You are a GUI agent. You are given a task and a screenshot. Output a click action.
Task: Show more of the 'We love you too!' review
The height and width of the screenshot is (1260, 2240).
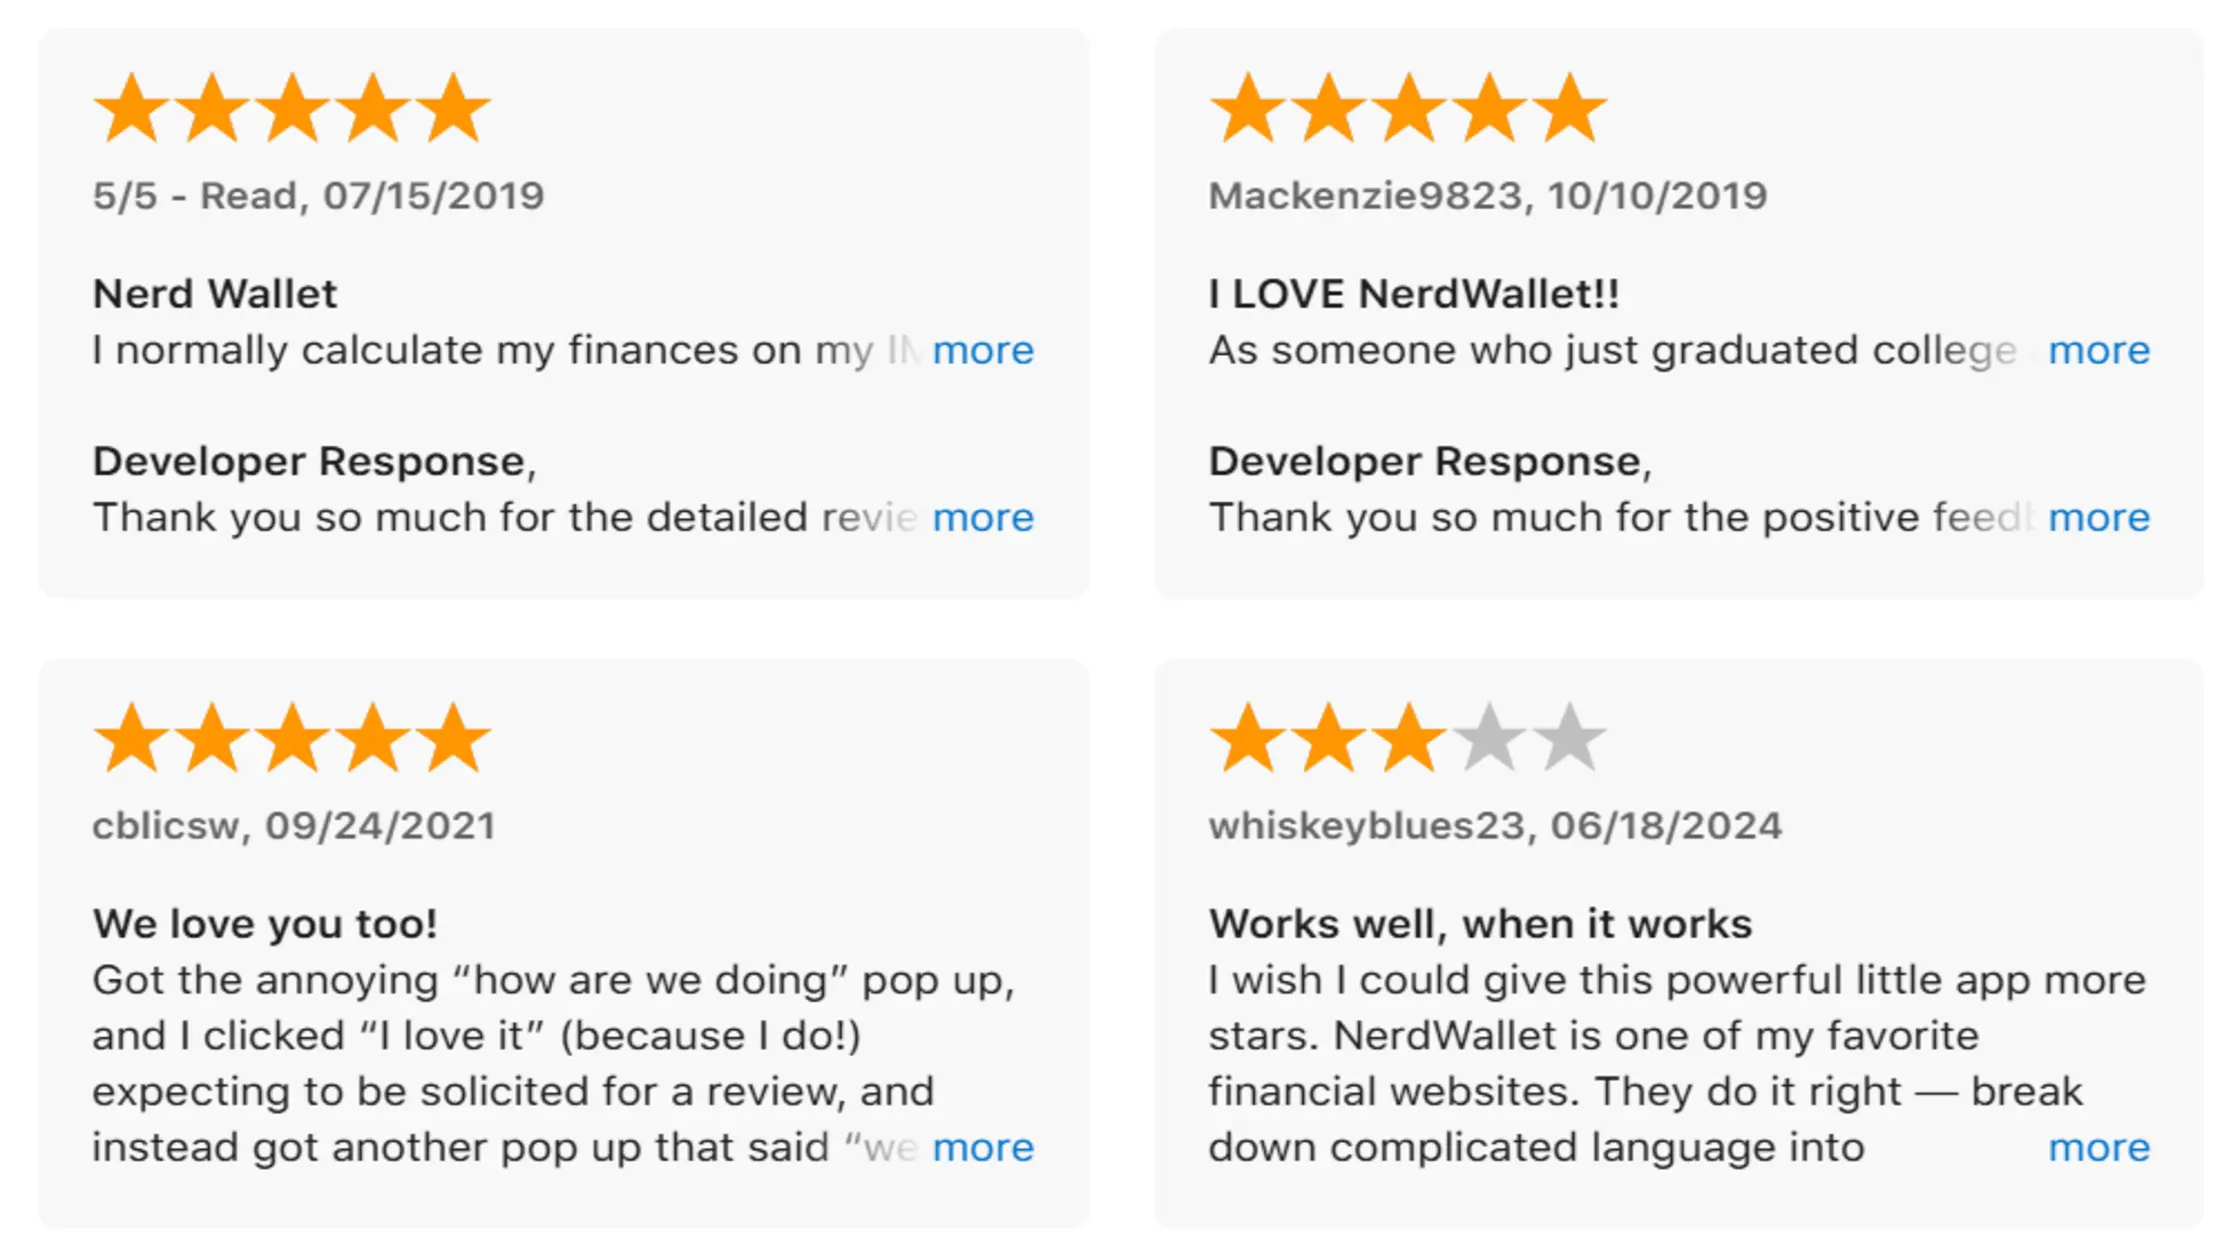click(982, 1148)
